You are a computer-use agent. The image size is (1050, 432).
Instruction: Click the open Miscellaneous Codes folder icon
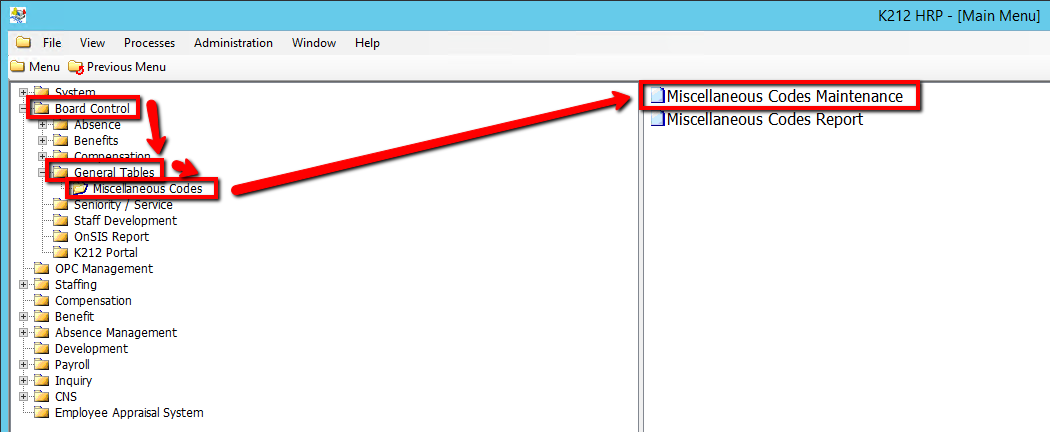click(80, 189)
